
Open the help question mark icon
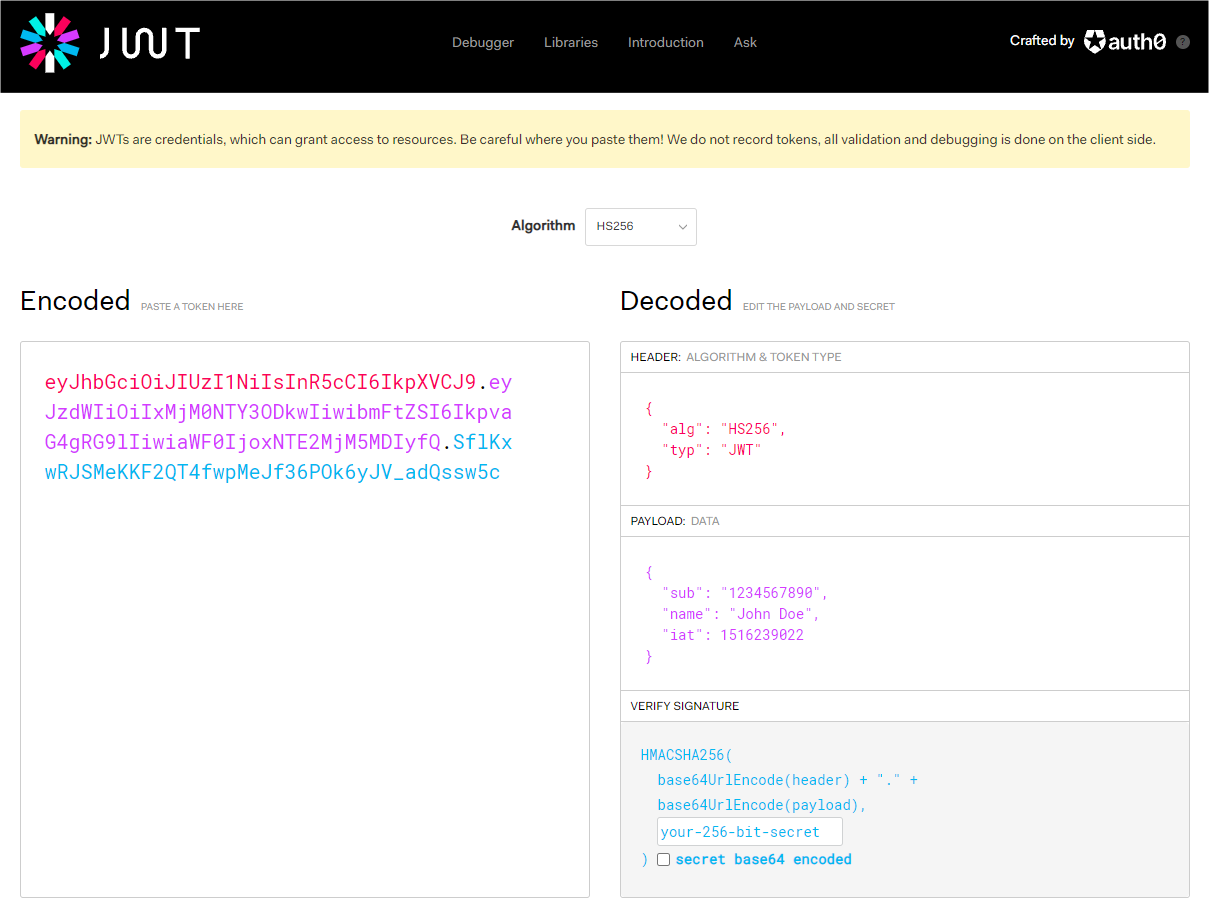(x=1183, y=41)
